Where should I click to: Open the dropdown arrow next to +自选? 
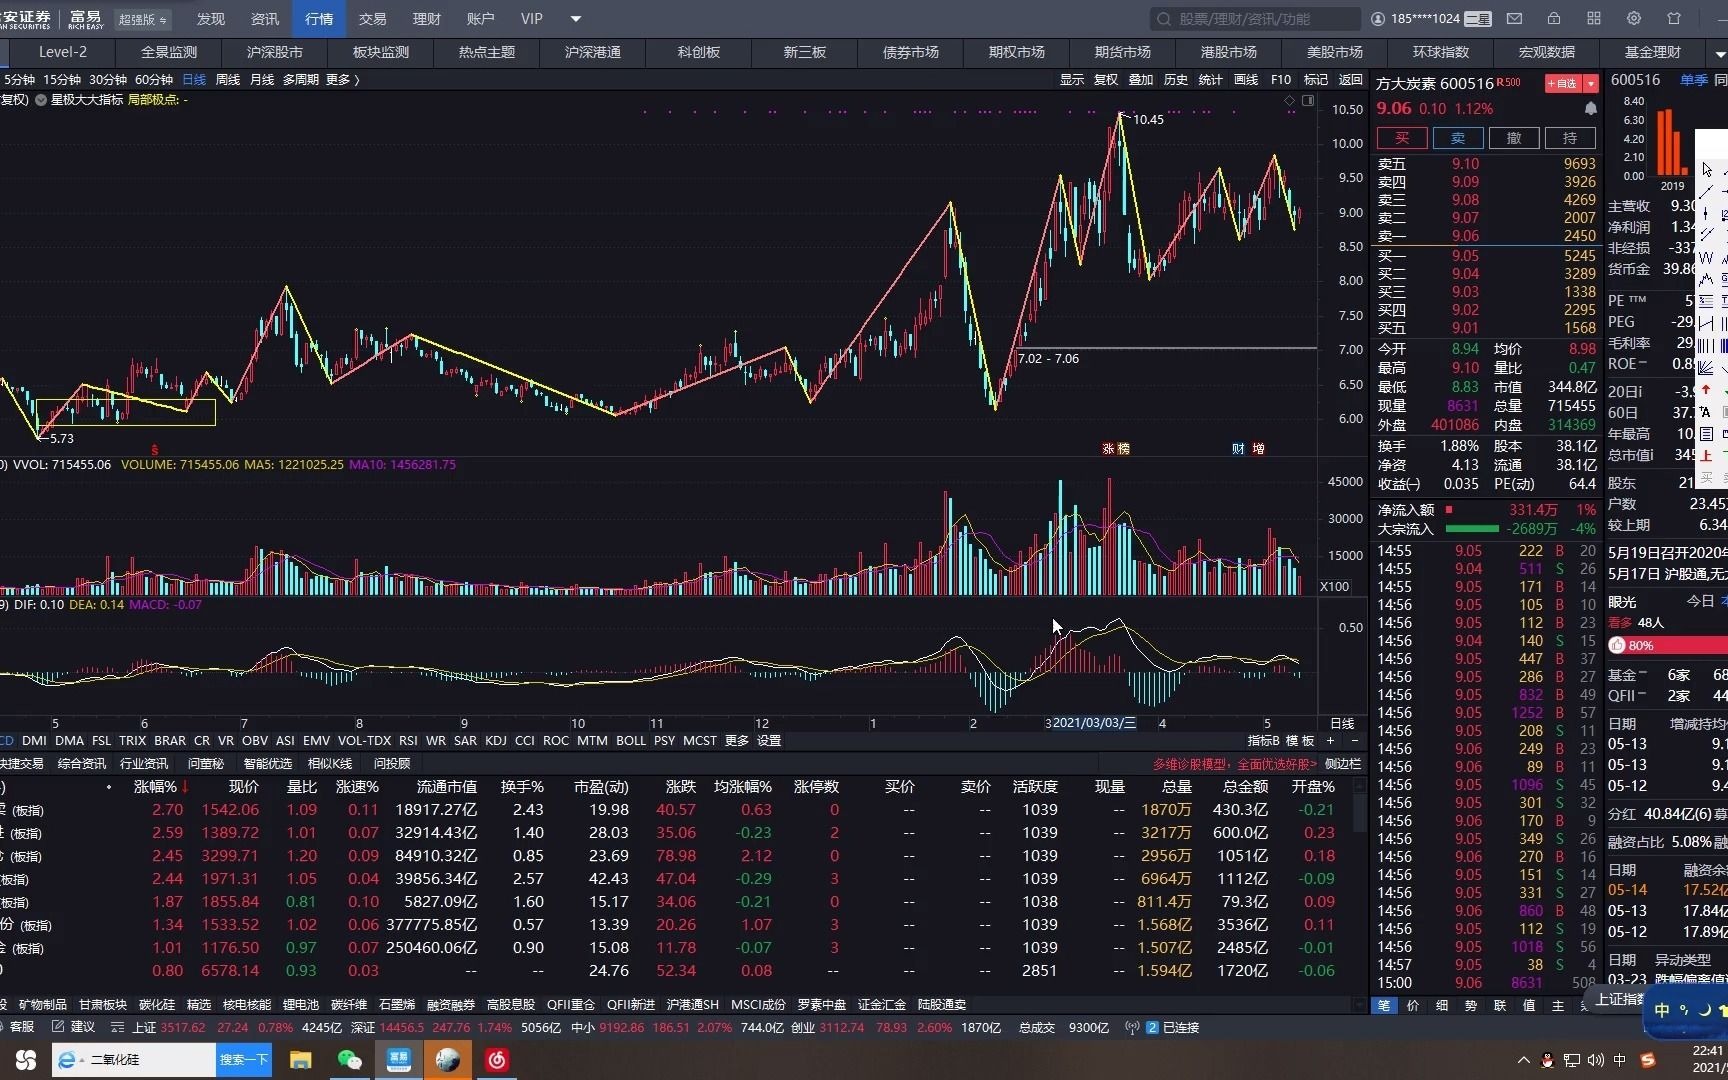[1591, 84]
